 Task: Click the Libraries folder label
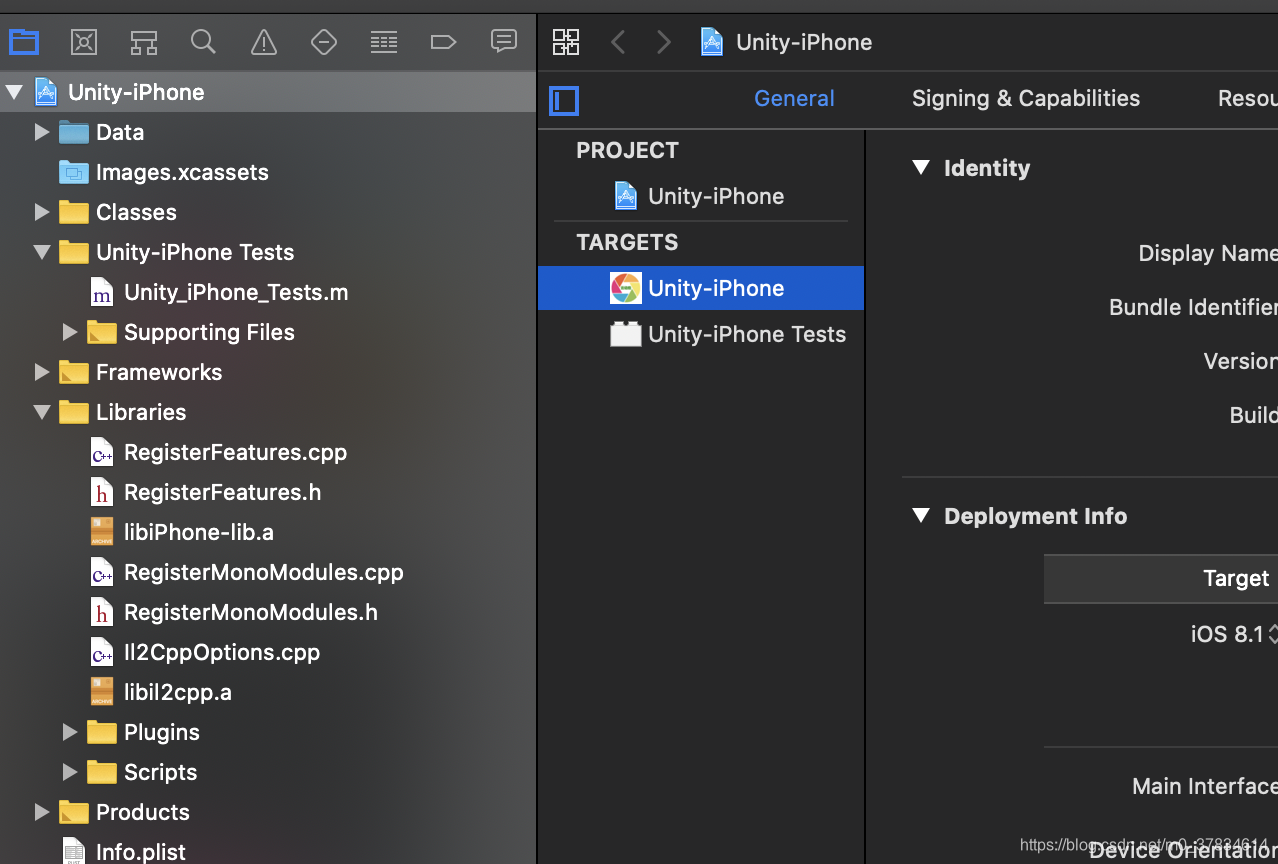tap(141, 412)
